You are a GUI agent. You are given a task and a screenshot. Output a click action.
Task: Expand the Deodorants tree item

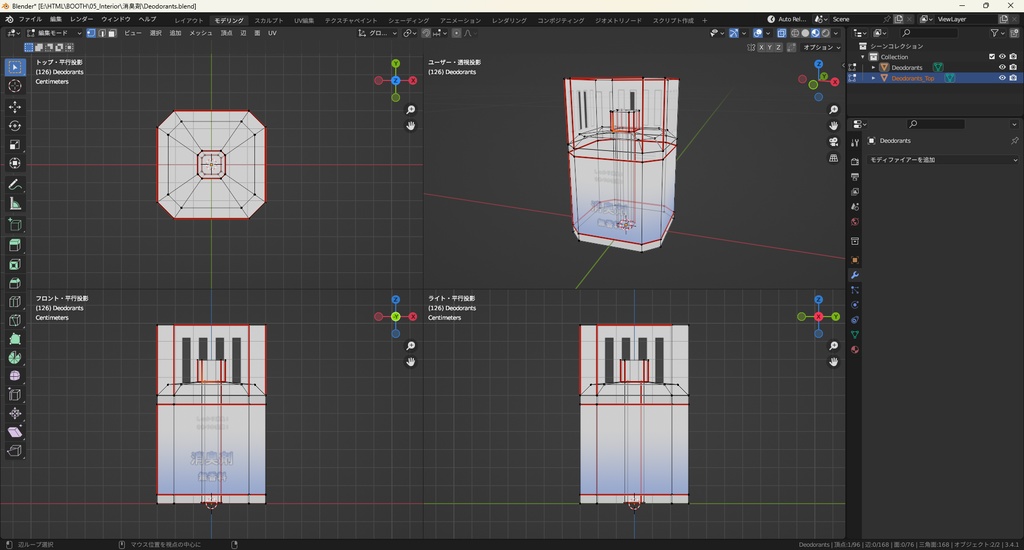pos(873,67)
